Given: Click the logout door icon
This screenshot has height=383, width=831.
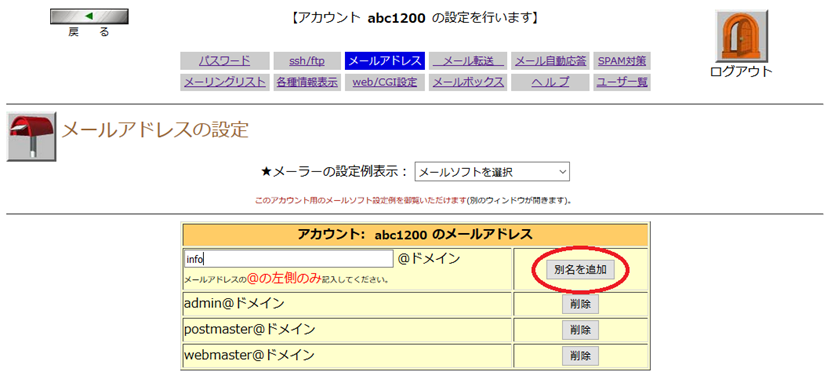Looking at the screenshot, I should tap(741, 37).
